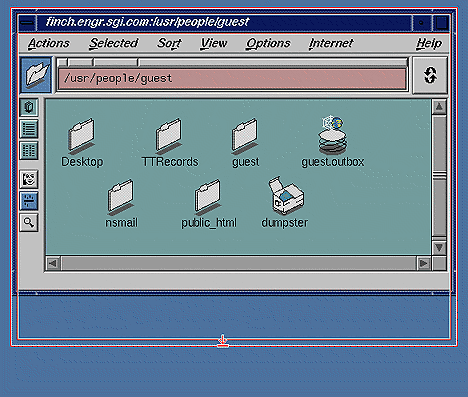The width and height of the screenshot is (468, 397).
Task: Select the TTRecords folder icon
Action: click(169, 136)
